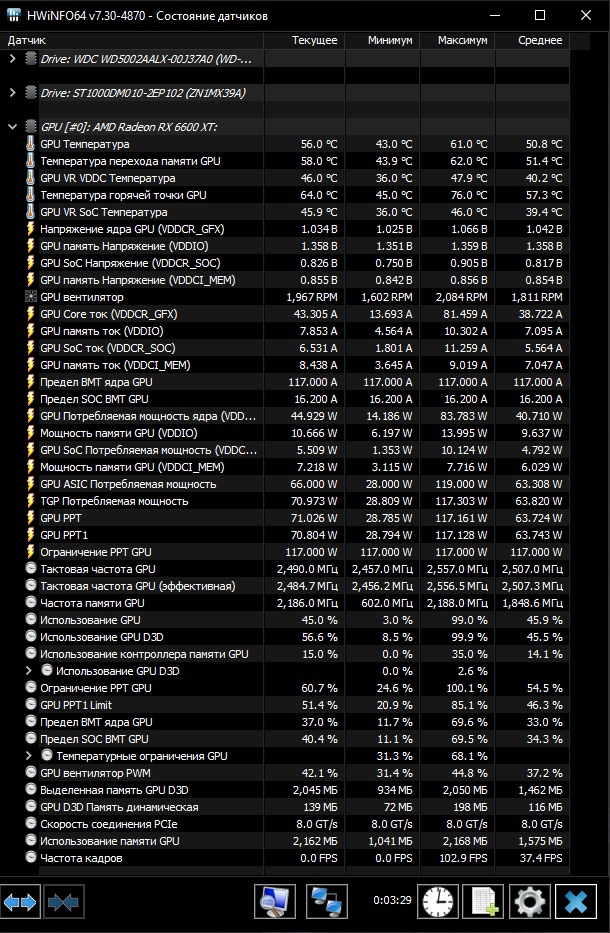Viewport: 610px width, 933px height.
Task: Click the thermometer icon beside GPU Температура
Action: (31, 144)
